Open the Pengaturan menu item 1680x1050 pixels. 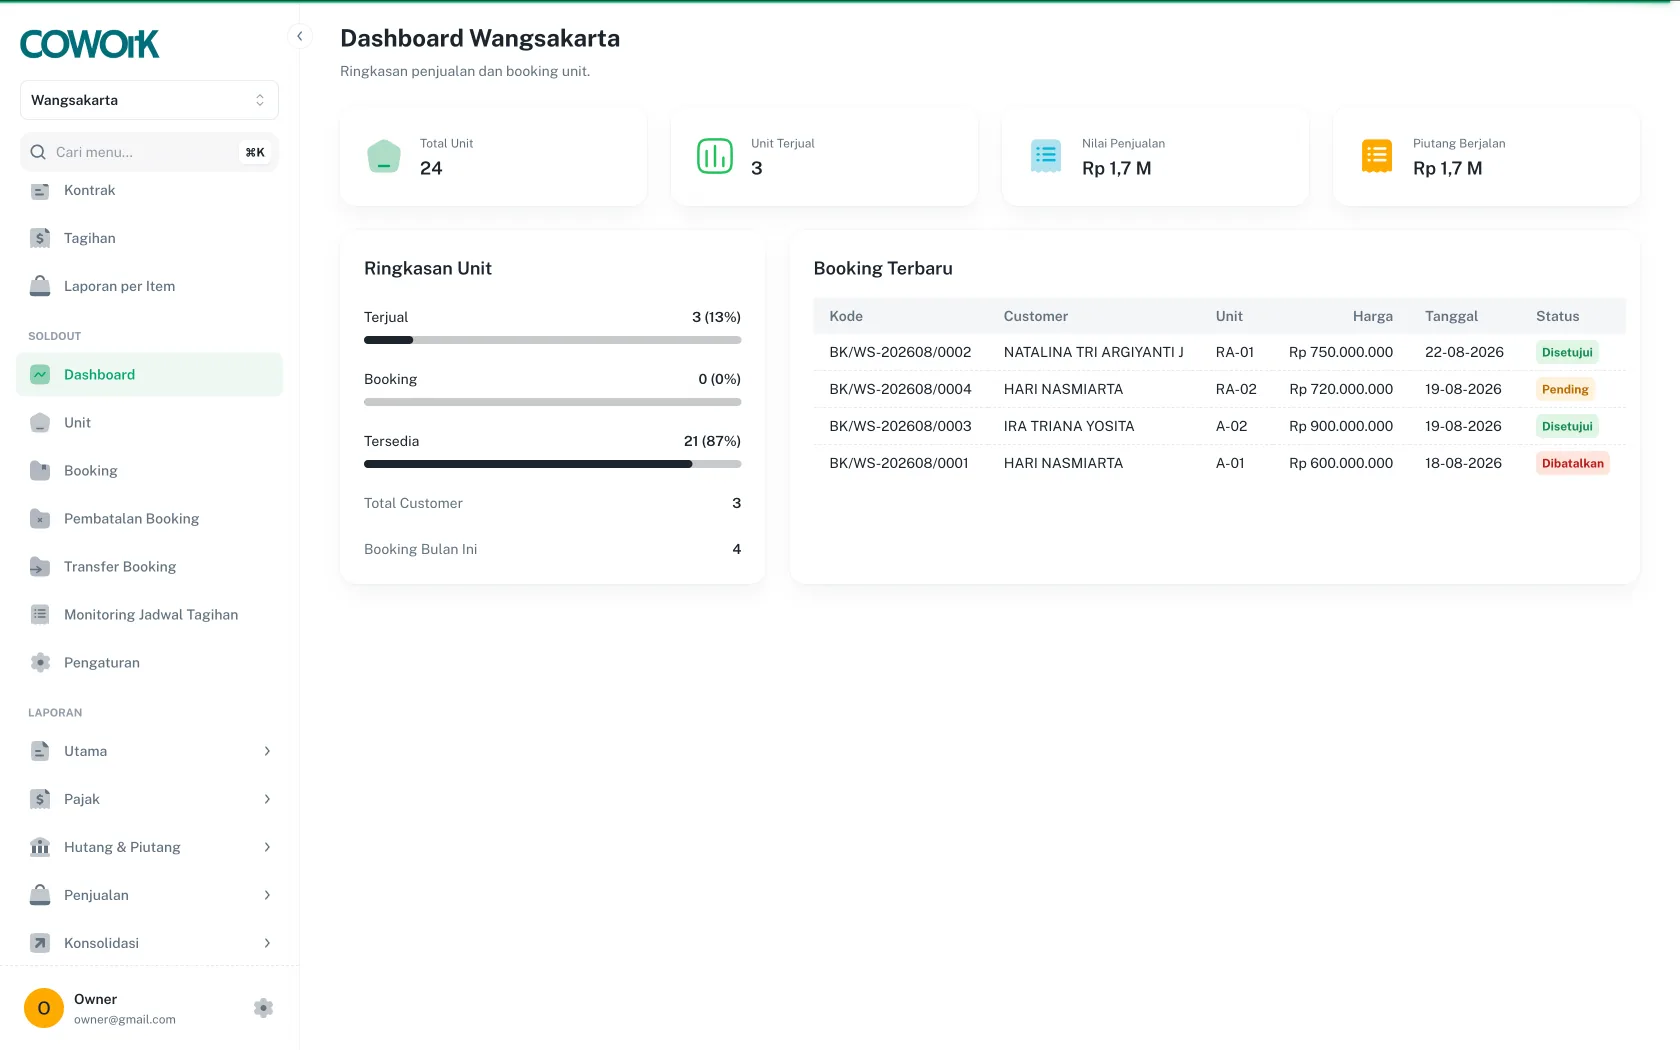click(149, 662)
